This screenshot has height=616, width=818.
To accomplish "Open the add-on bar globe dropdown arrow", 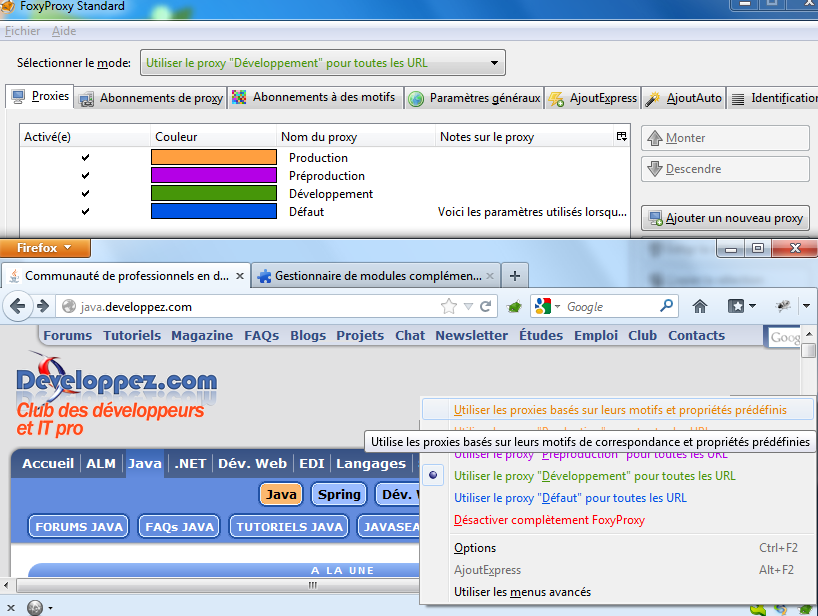I will 50,608.
